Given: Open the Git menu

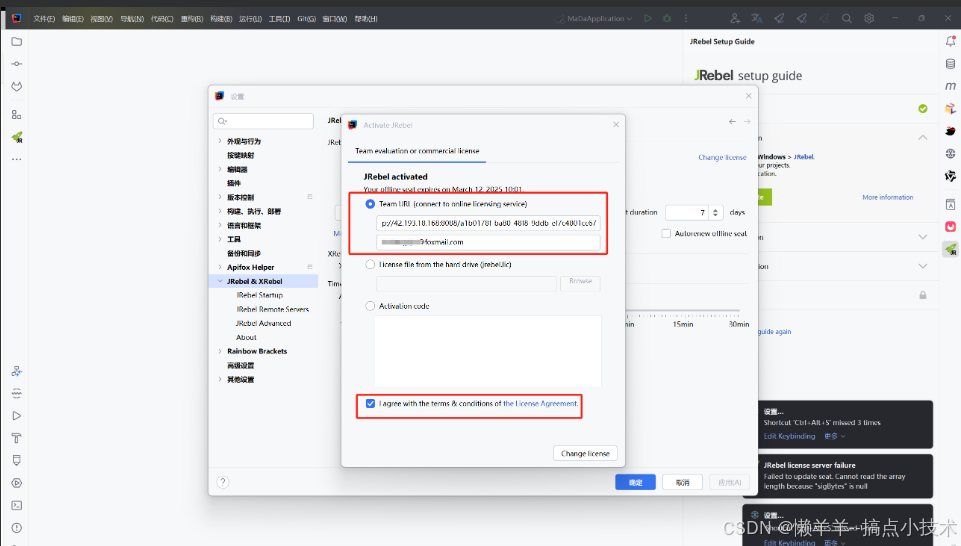Looking at the screenshot, I should pyautogui.click(x=306, y=19).
